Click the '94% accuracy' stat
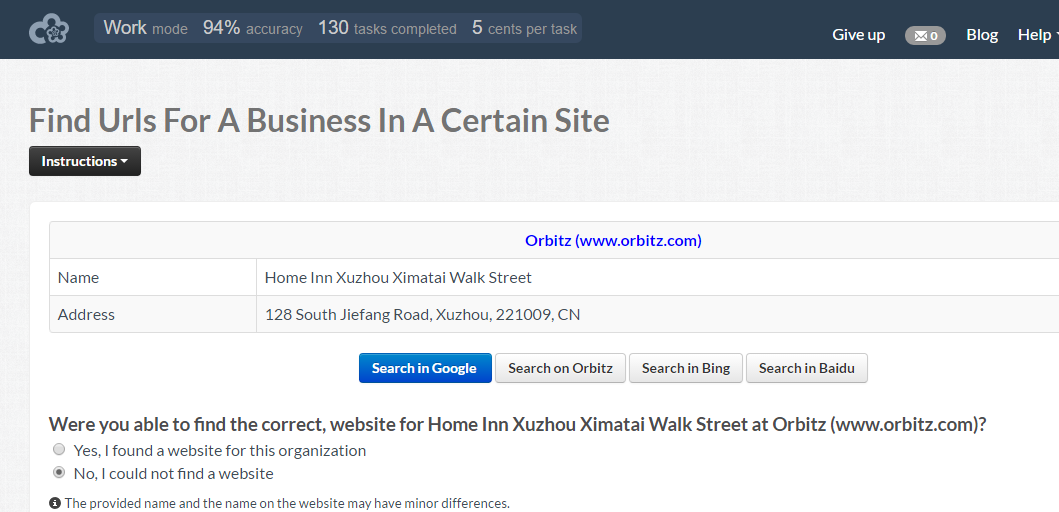This screenshot has width=1059, height=512. tap(253, 28)
